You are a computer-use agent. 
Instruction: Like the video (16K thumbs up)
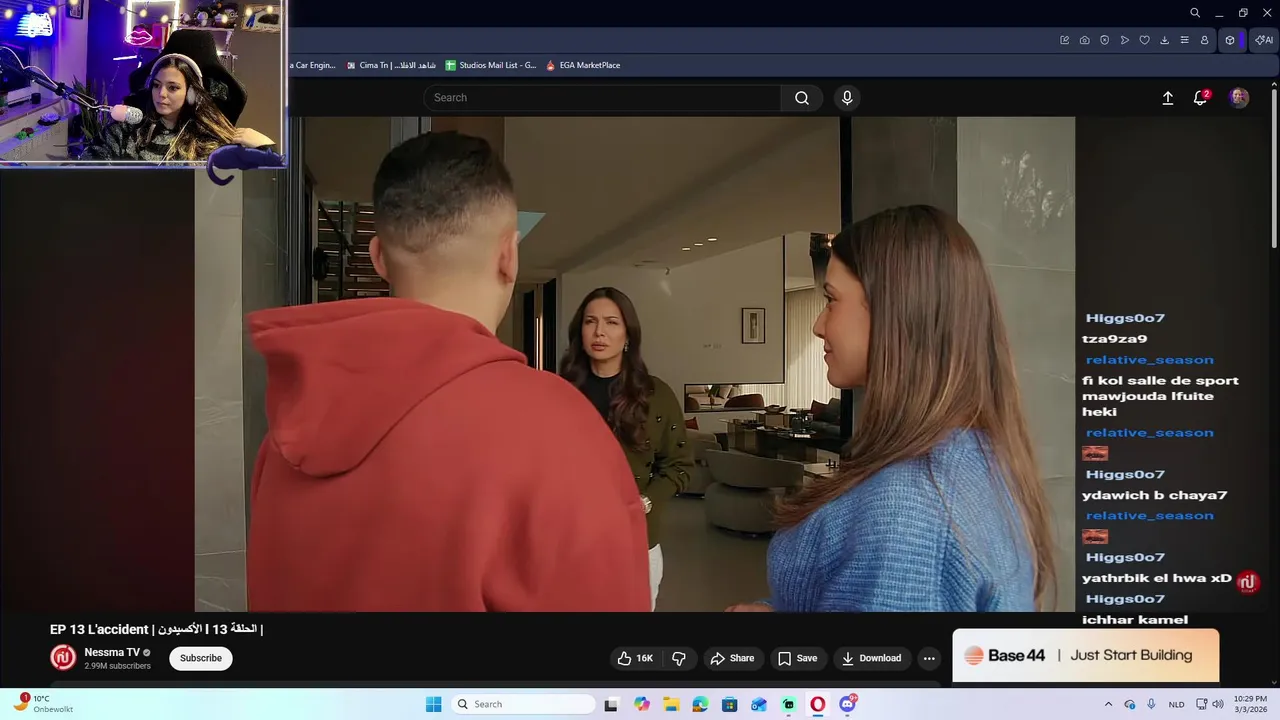coord(635,658)
